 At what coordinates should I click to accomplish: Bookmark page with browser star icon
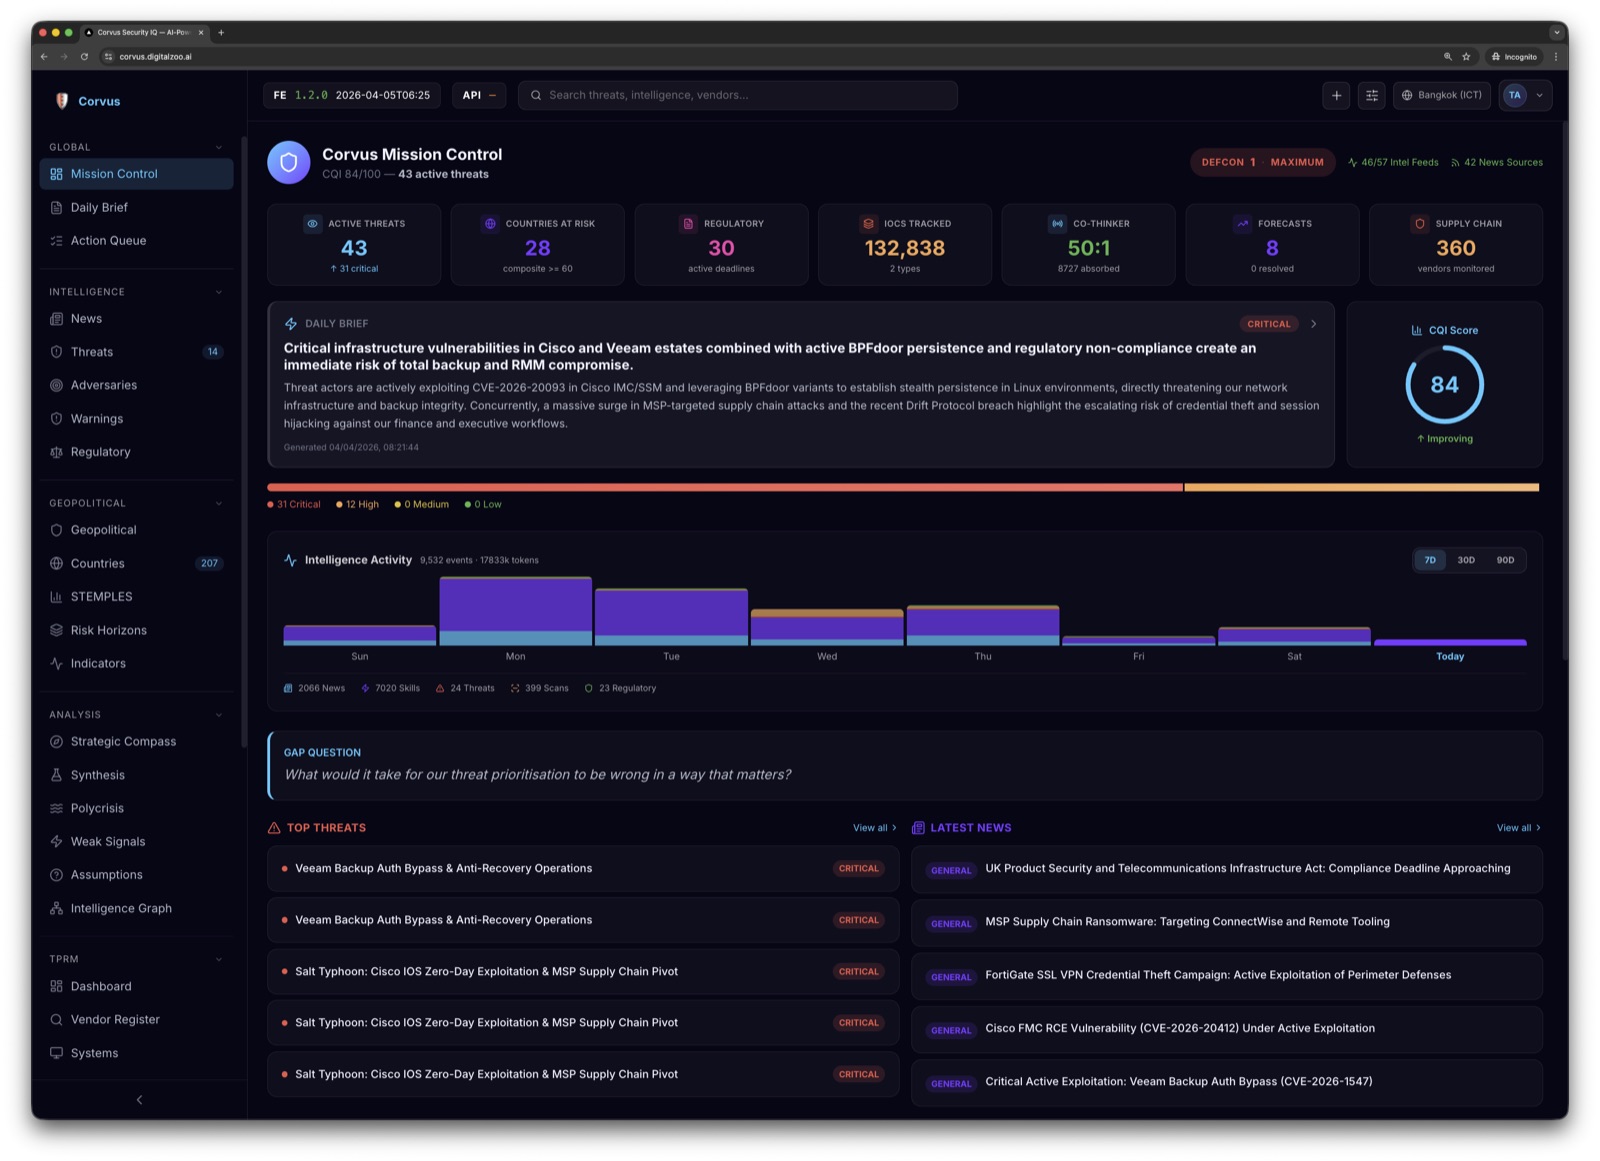(1466, 57)
